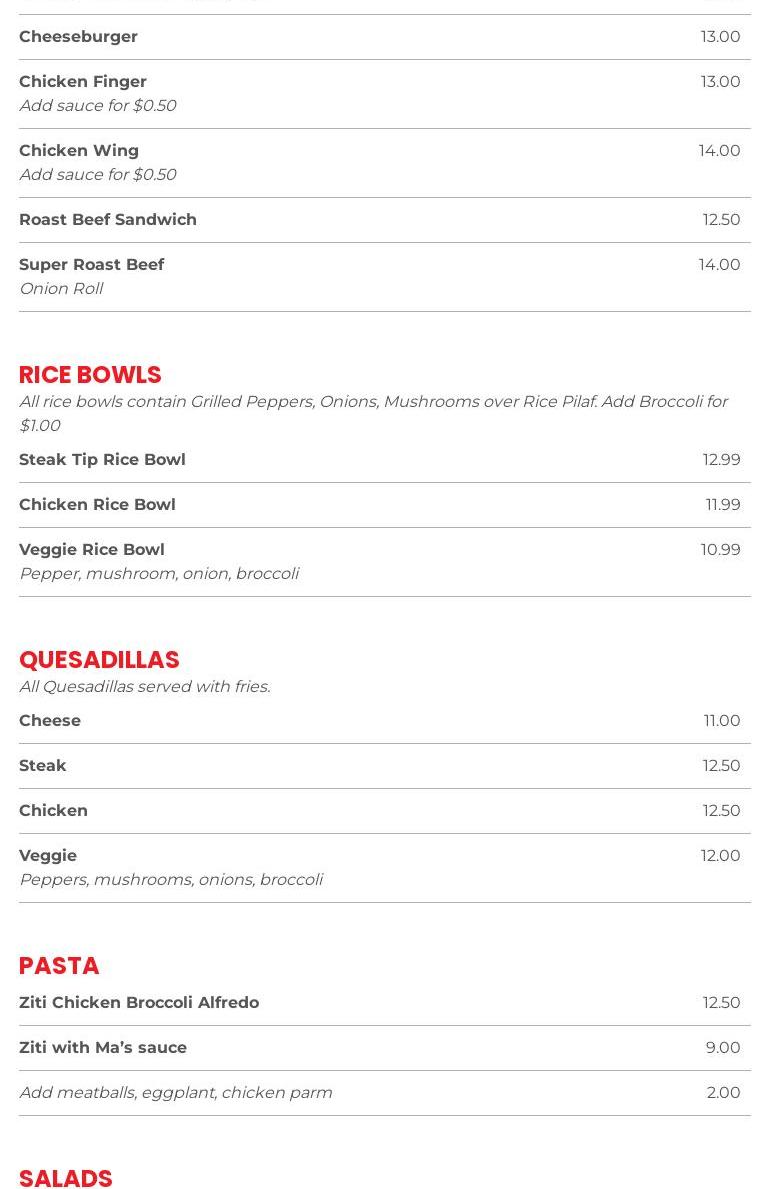Select Ziti Chicken Broccoli Alfredo item
The image size is (770, 1189).
[139, 1003]
